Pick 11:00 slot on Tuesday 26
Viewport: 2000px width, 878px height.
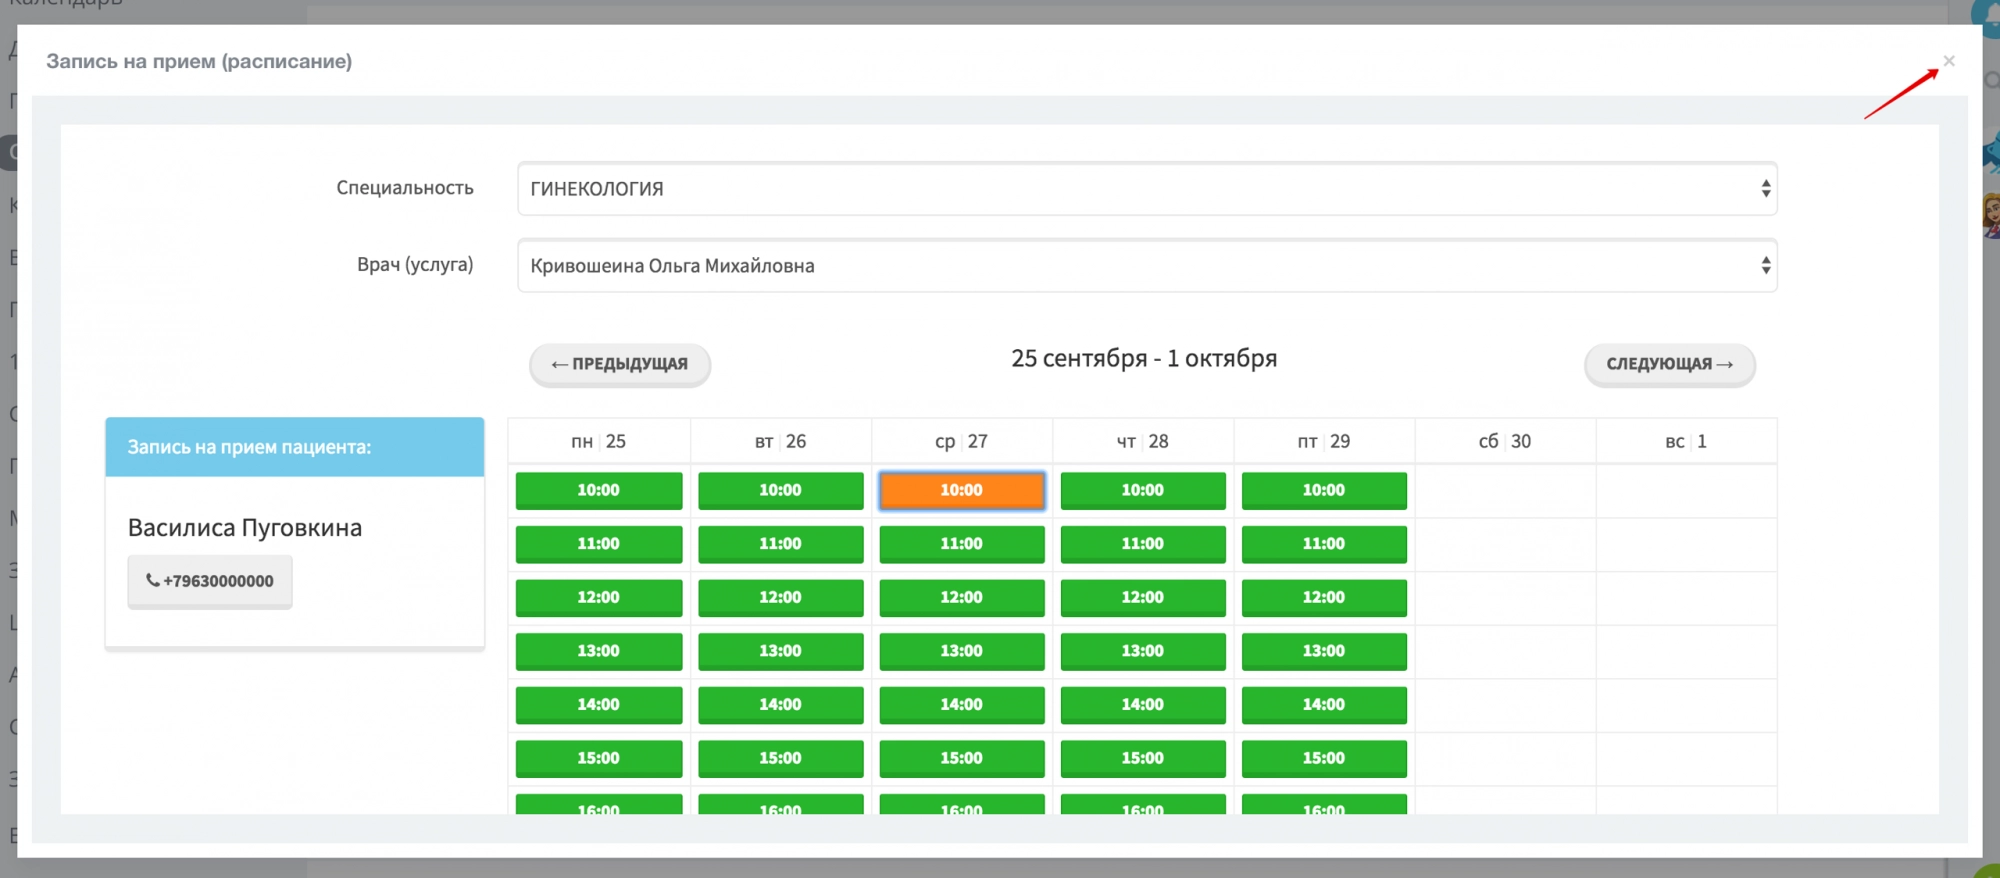[780, 544]
